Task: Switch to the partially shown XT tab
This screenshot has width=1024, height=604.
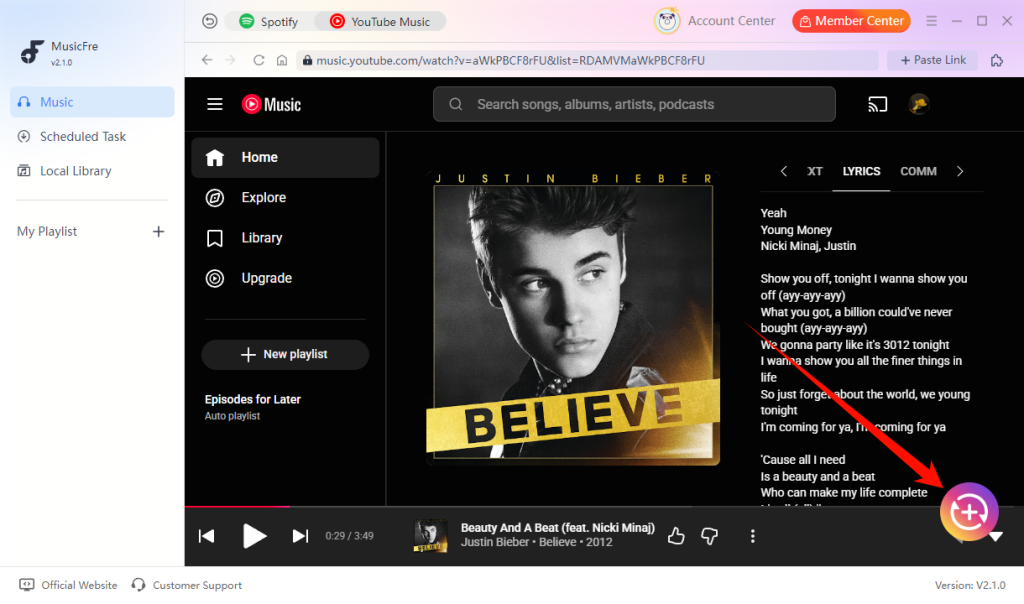Action: (x=814, y=171)
